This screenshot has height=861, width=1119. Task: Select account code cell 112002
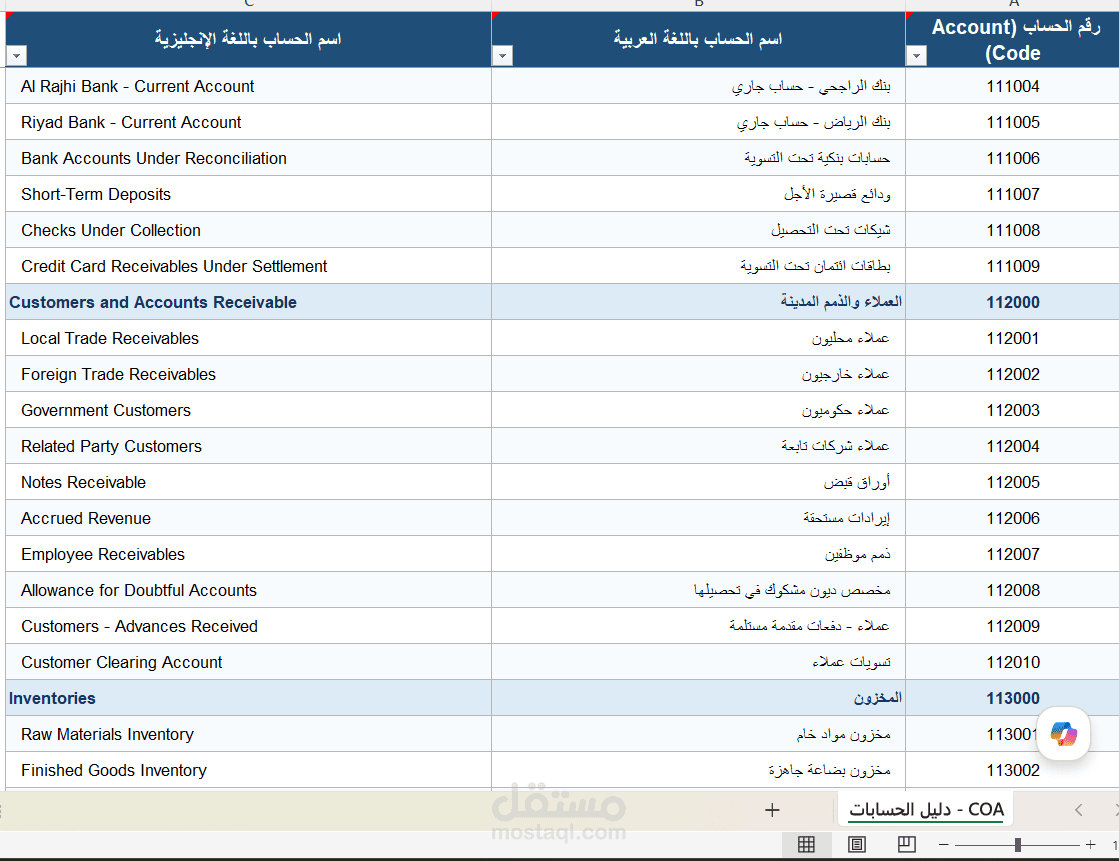pyautogui.click(x=1013, y=374)
